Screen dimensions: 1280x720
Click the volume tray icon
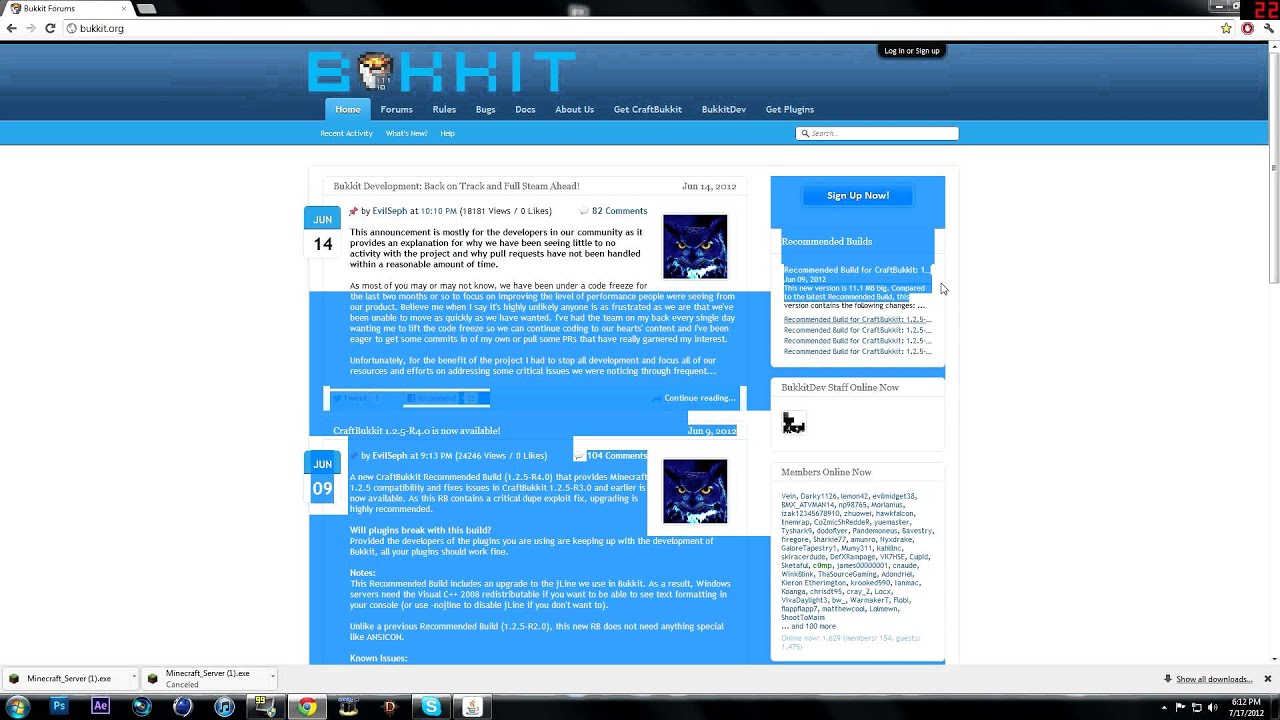1212,707
